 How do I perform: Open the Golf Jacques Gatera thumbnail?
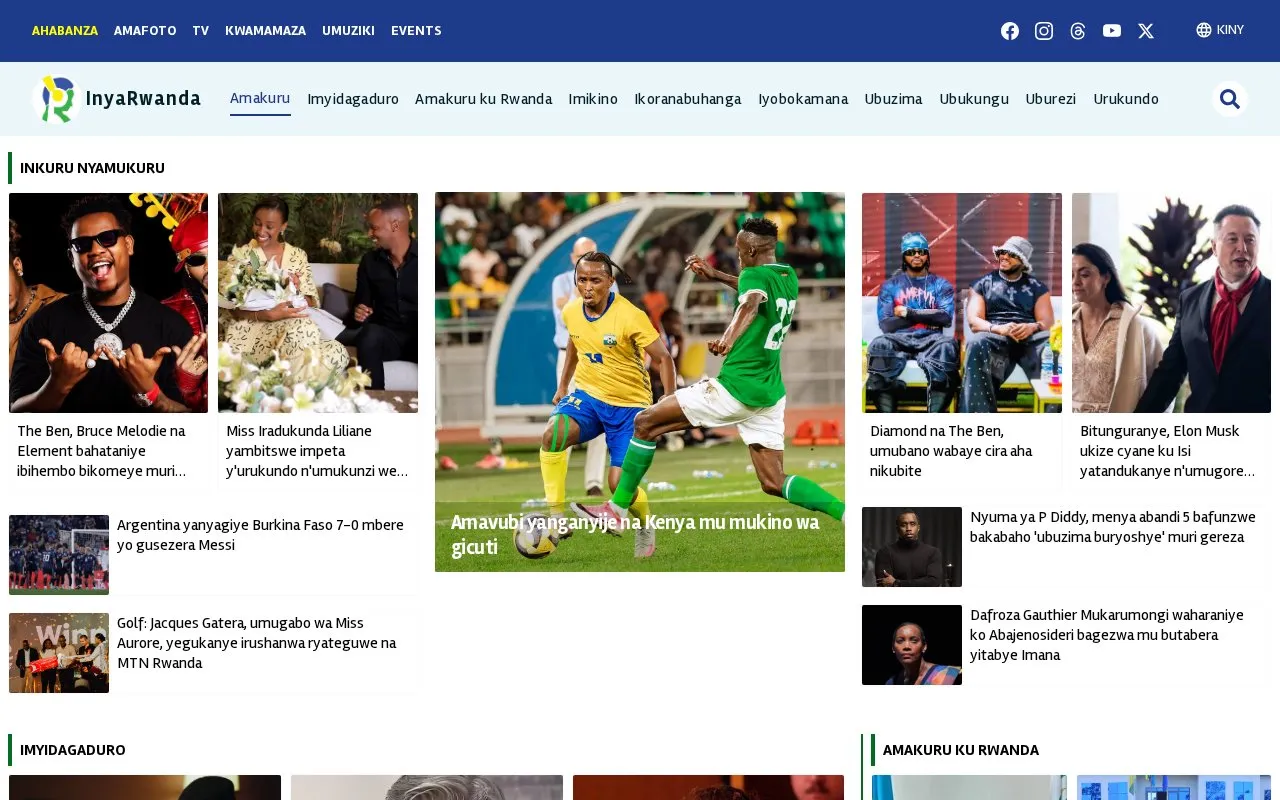coord(59,653)
